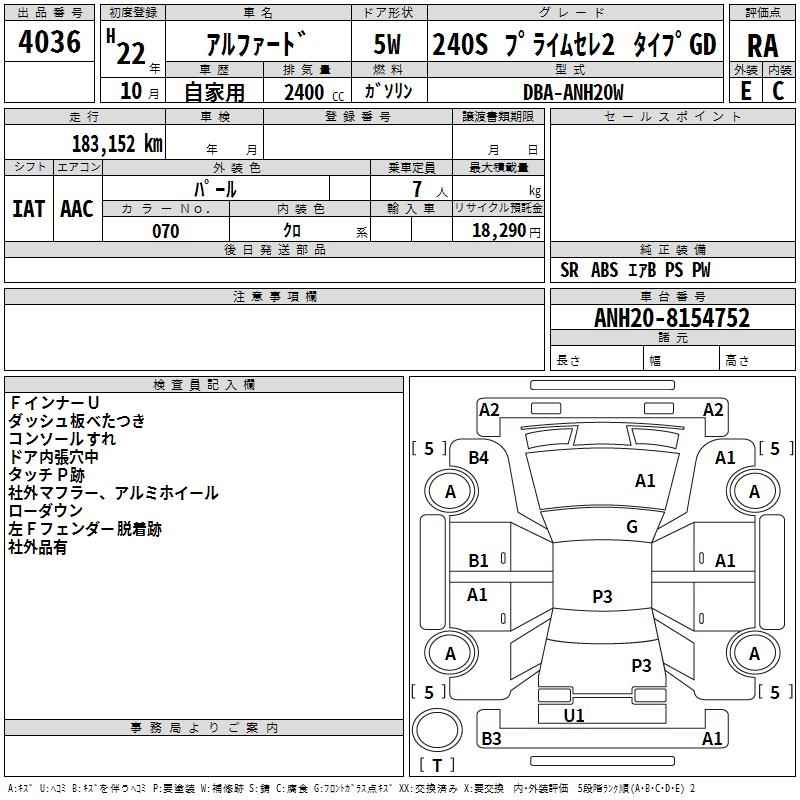Click the B3 rear bumper damage mark
The image size is (800, 800).
point(491,738)
